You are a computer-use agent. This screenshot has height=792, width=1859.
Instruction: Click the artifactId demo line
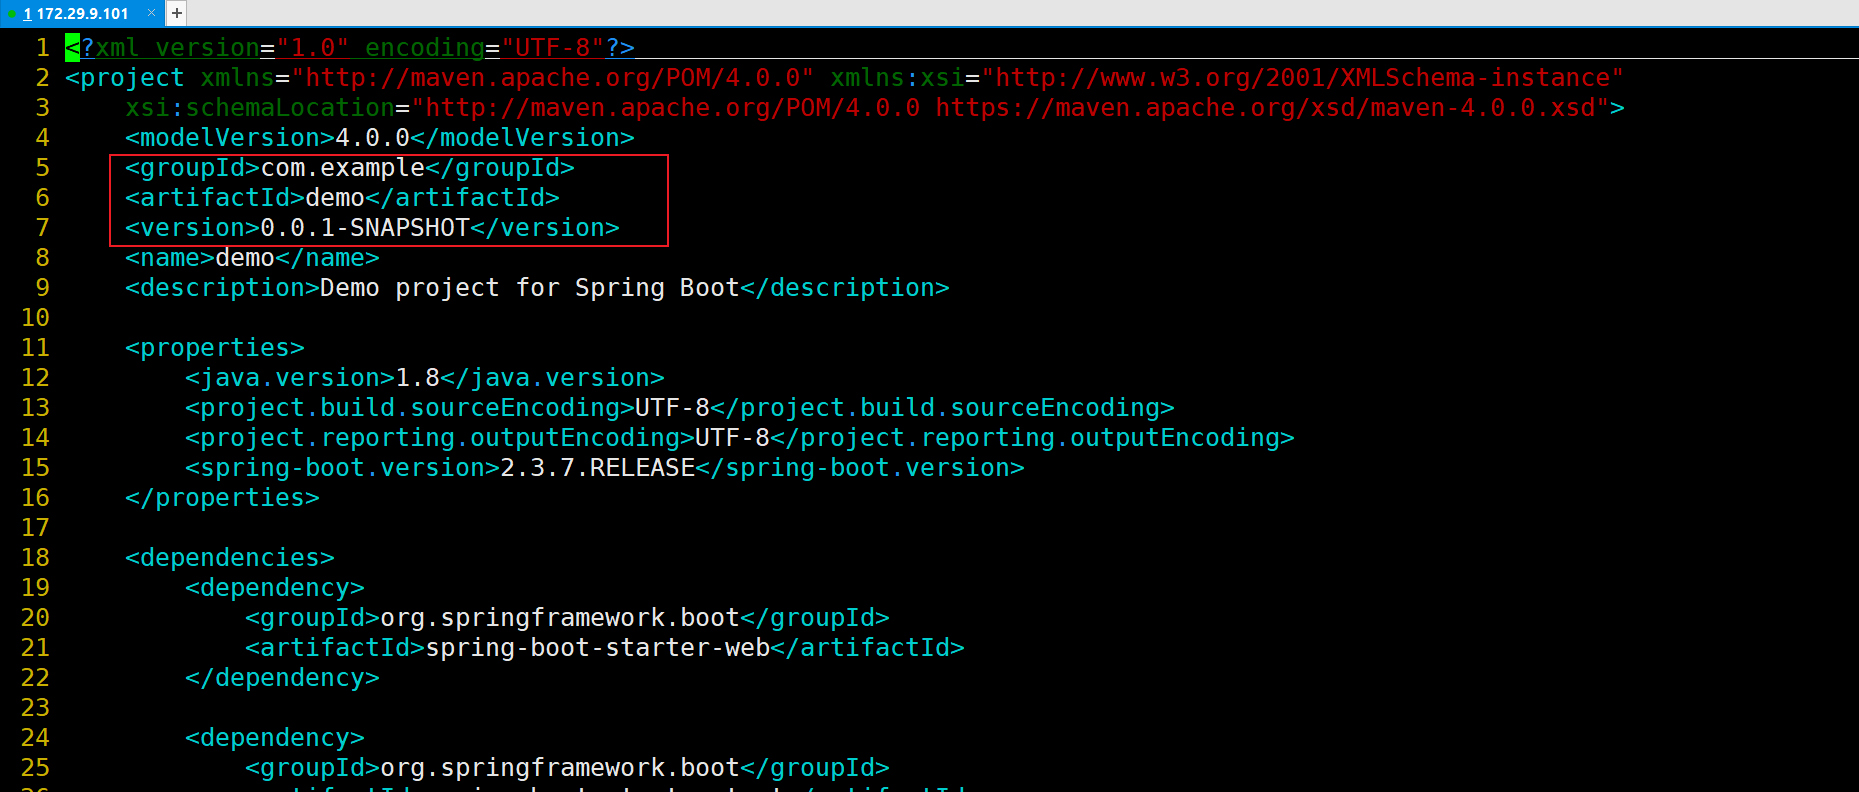tap(342, 198)
